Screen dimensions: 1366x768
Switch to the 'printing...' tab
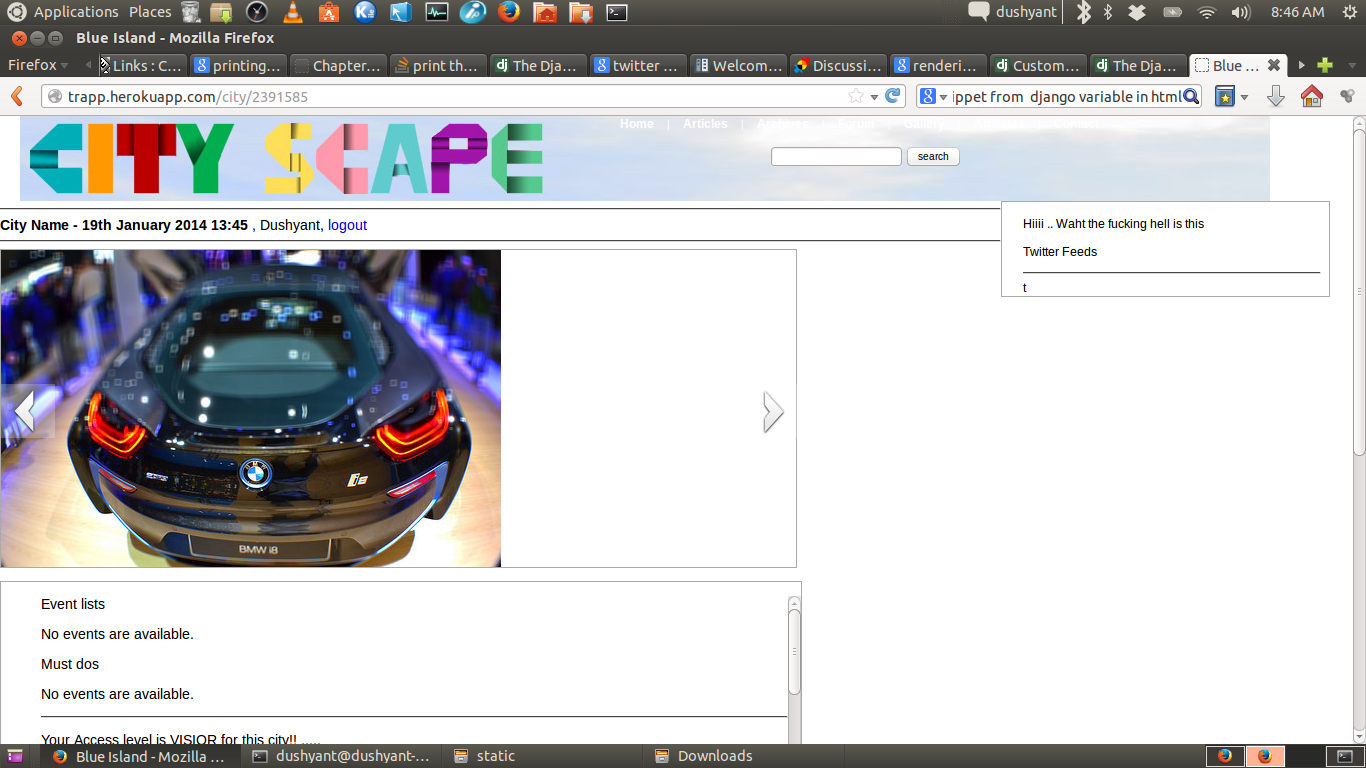(238, 65)
